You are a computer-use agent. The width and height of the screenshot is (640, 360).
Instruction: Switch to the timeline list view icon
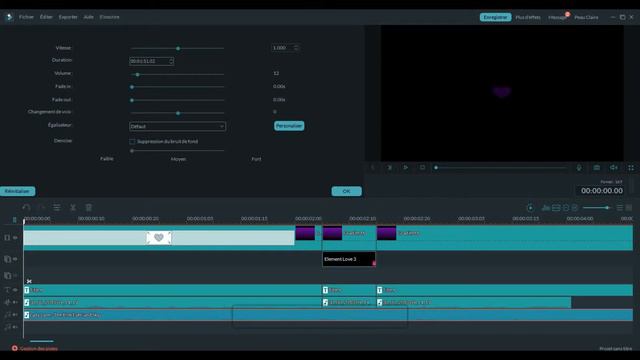[620, 208]
